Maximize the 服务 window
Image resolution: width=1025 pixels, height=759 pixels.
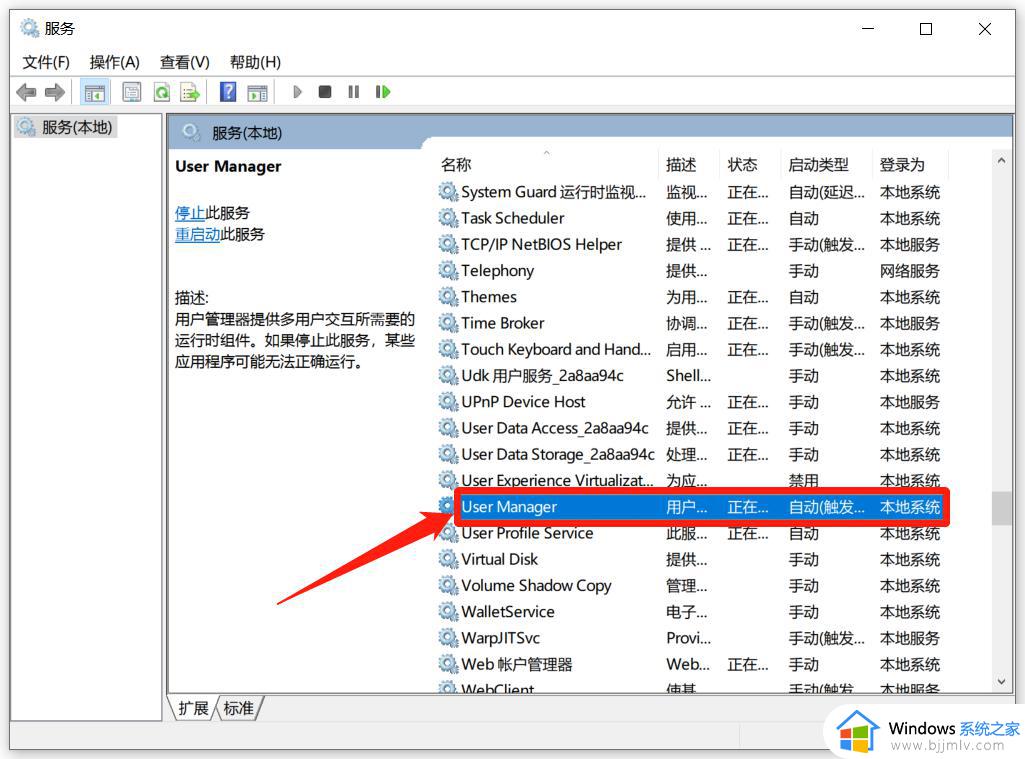pyautogui.click(x=926, y=29)
